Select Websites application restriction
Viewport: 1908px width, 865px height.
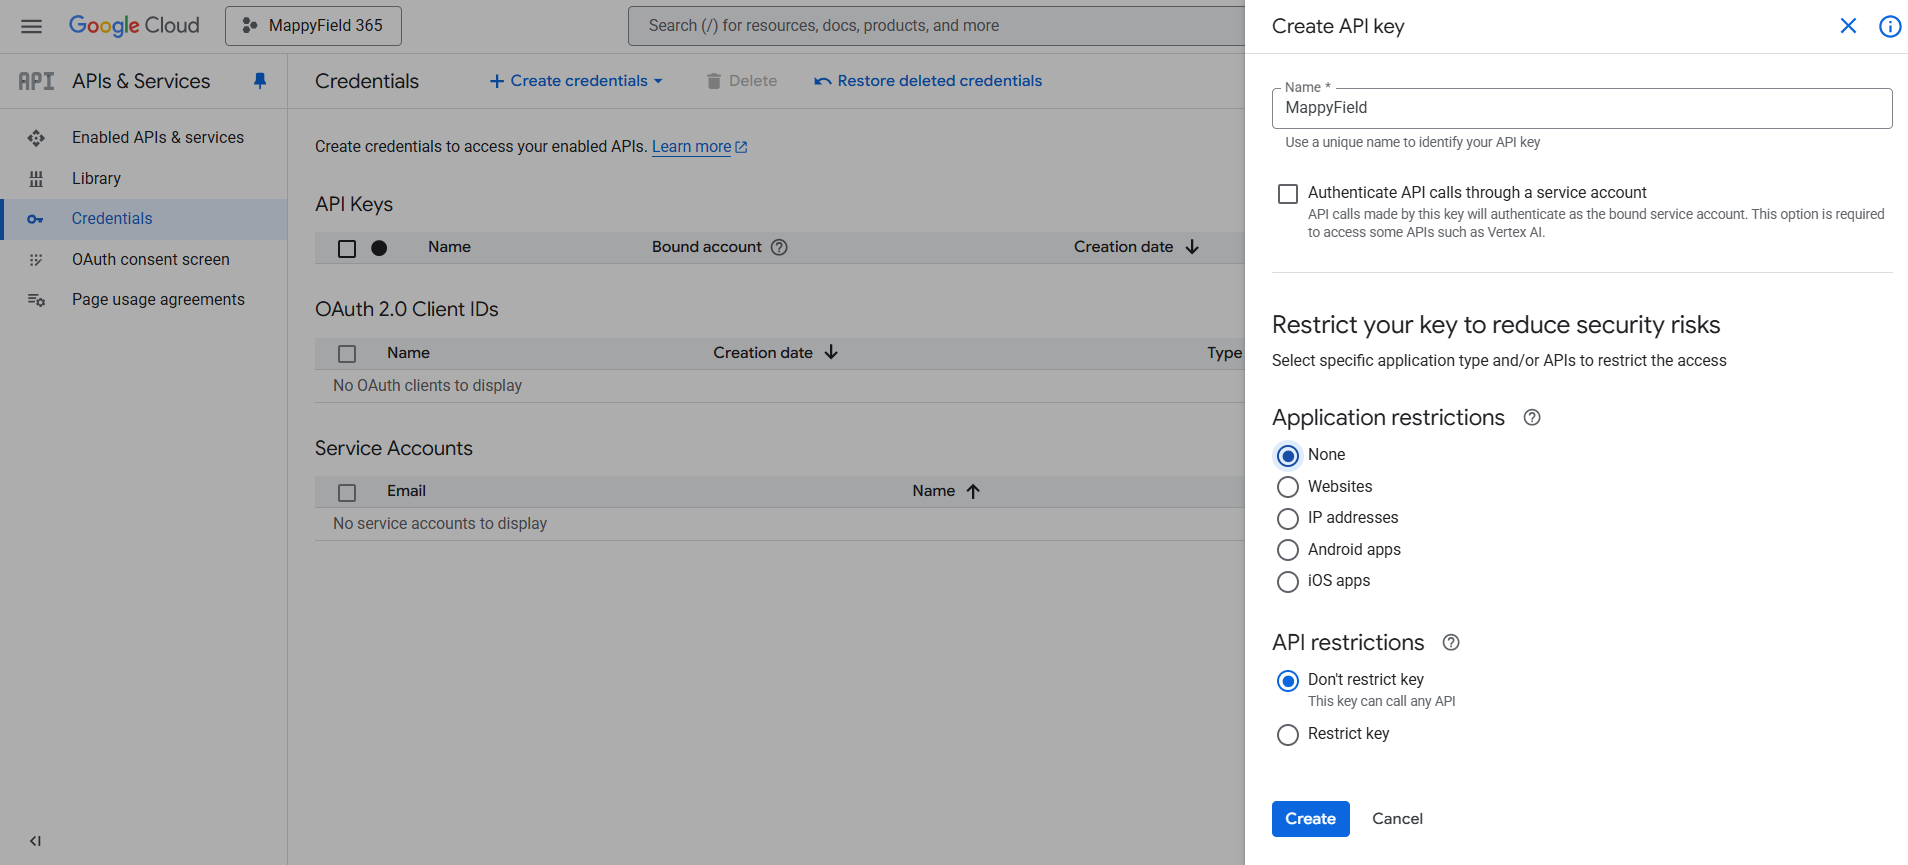coord(1288,487)
